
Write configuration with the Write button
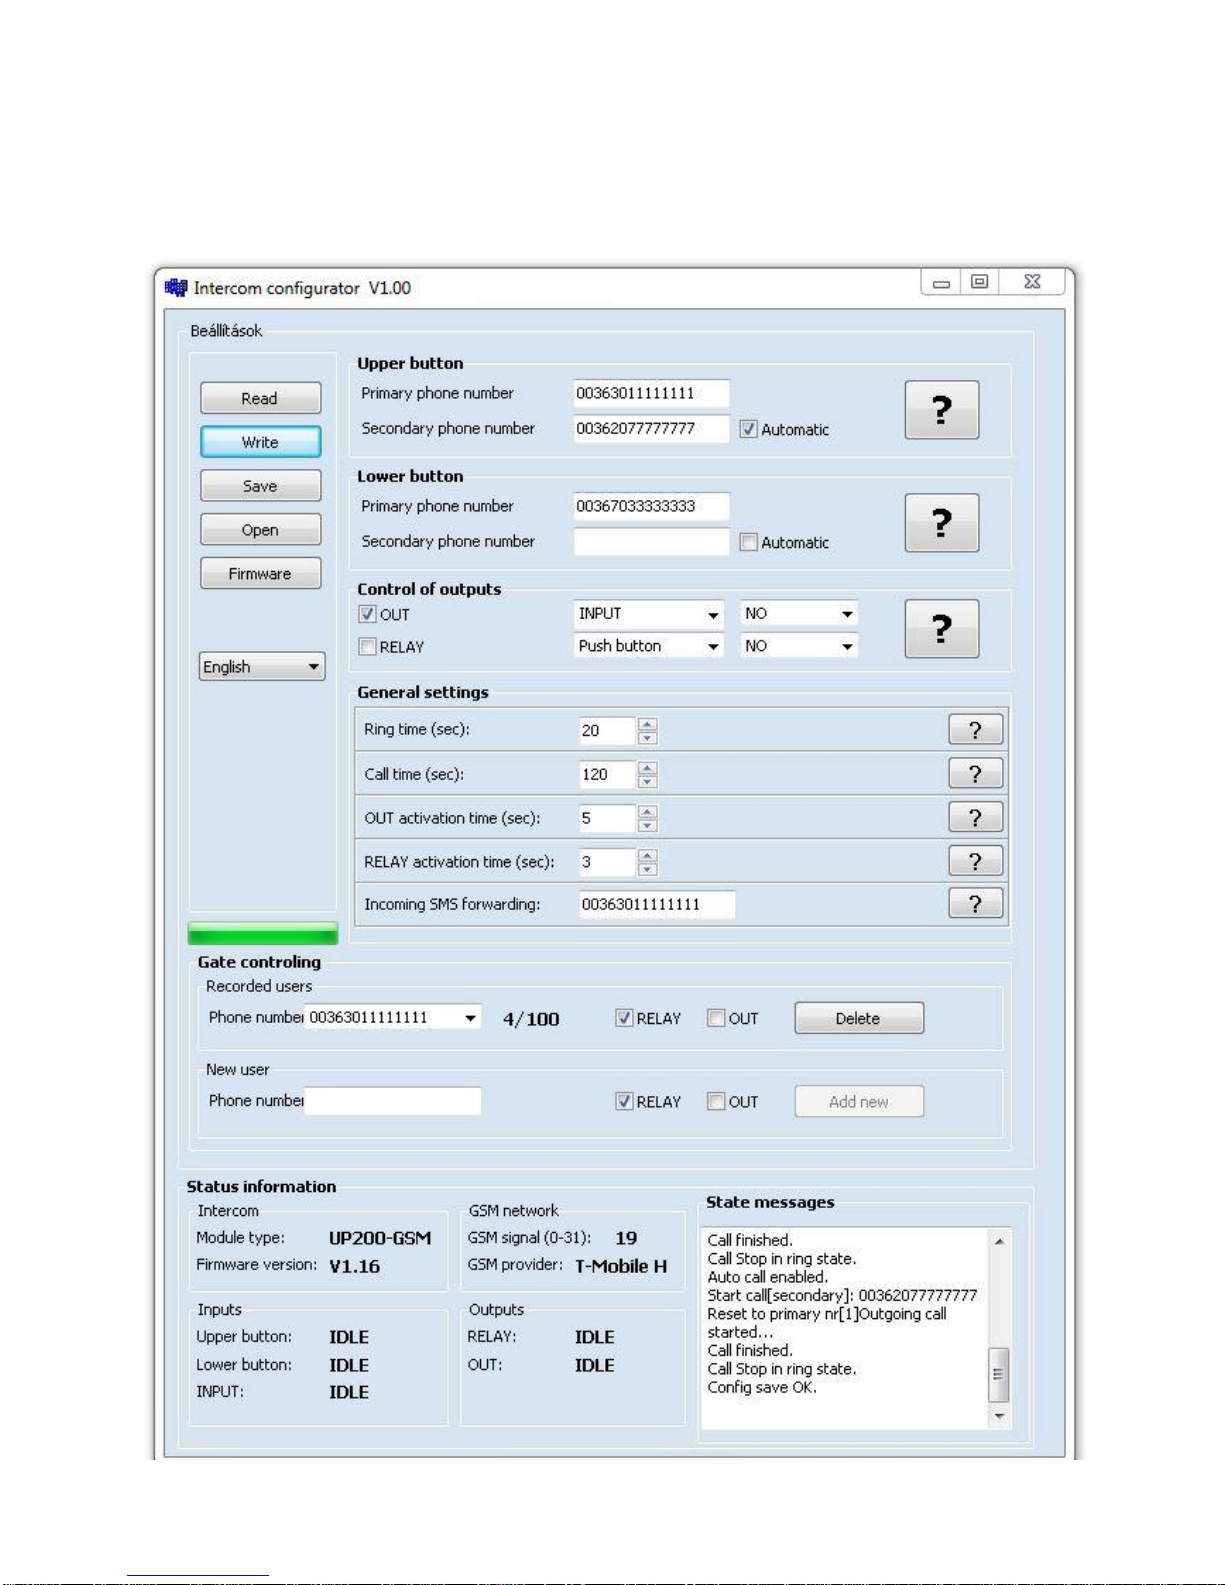click(260, 442)
